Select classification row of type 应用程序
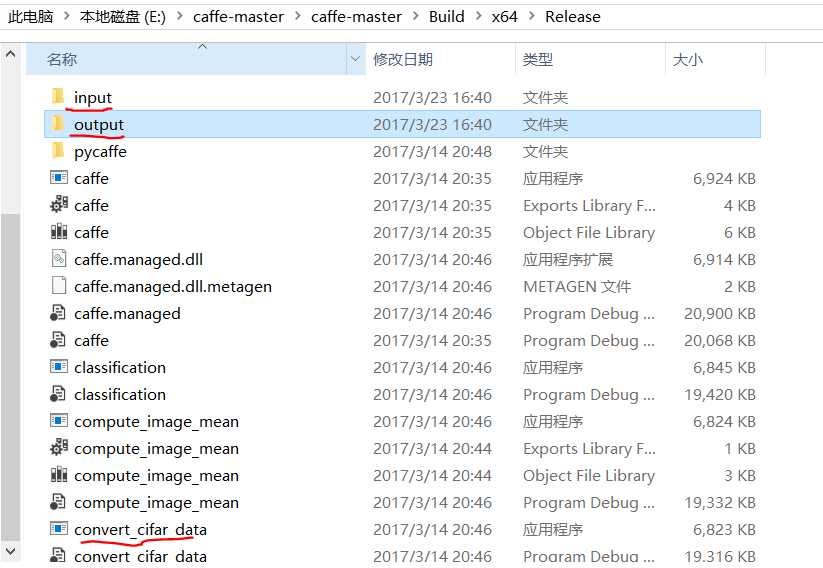Viewport: 823px width, 568px height. (x=402, y=367)
